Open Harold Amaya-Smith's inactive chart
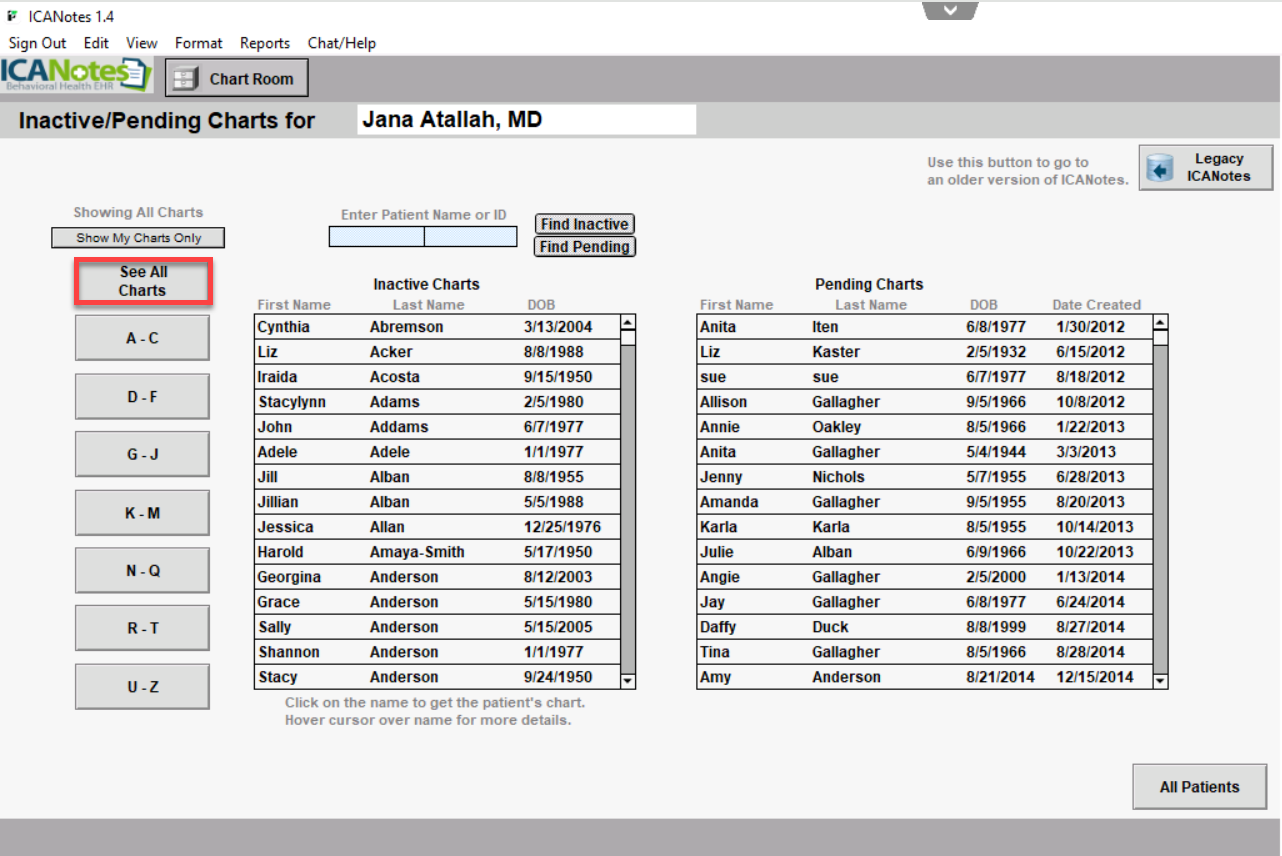The image size is (1282, 856). coord(437,552)
